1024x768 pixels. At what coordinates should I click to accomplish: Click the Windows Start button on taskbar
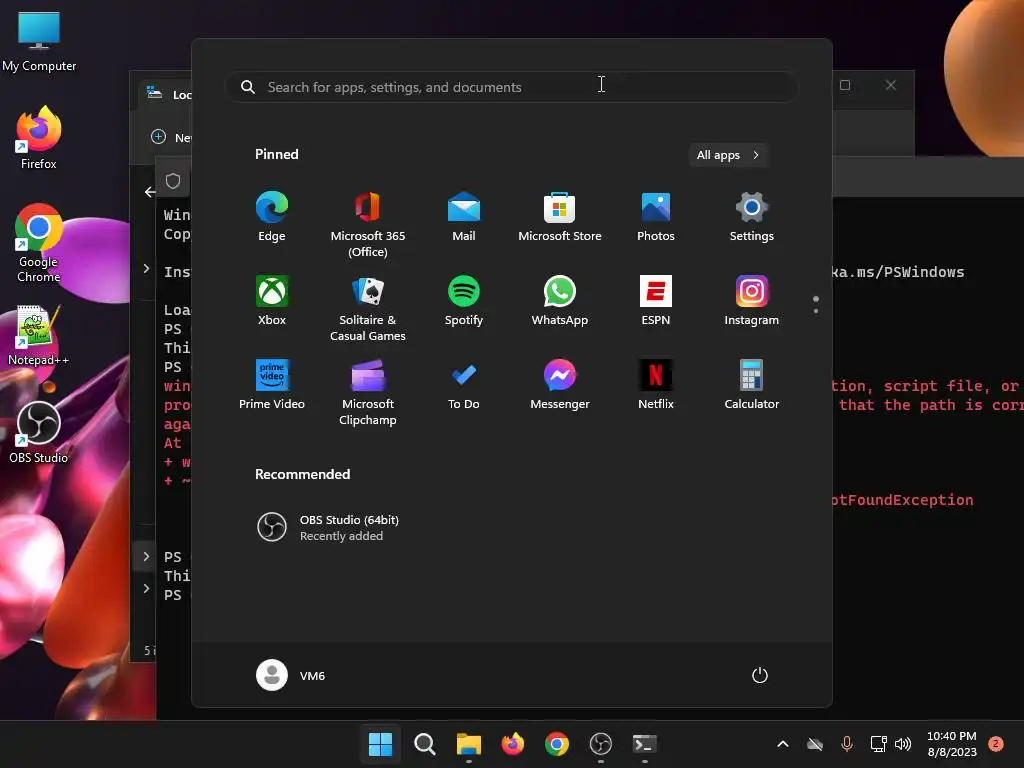[x=380, y=744]
